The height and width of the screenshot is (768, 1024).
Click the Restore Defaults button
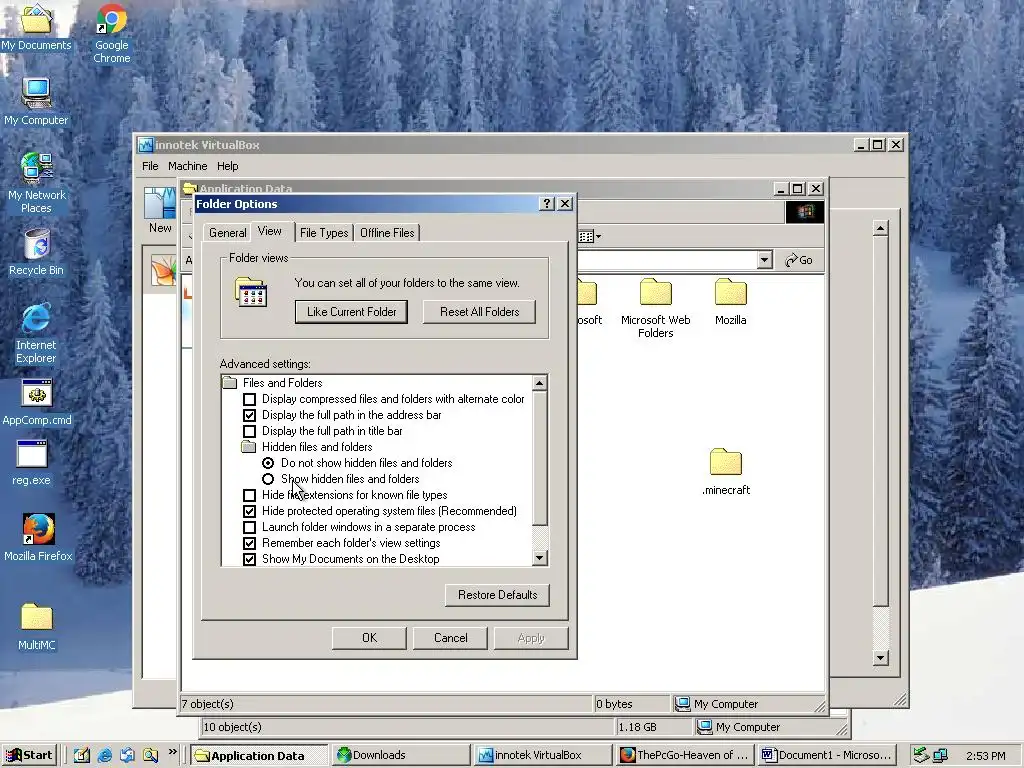point(497,595)
